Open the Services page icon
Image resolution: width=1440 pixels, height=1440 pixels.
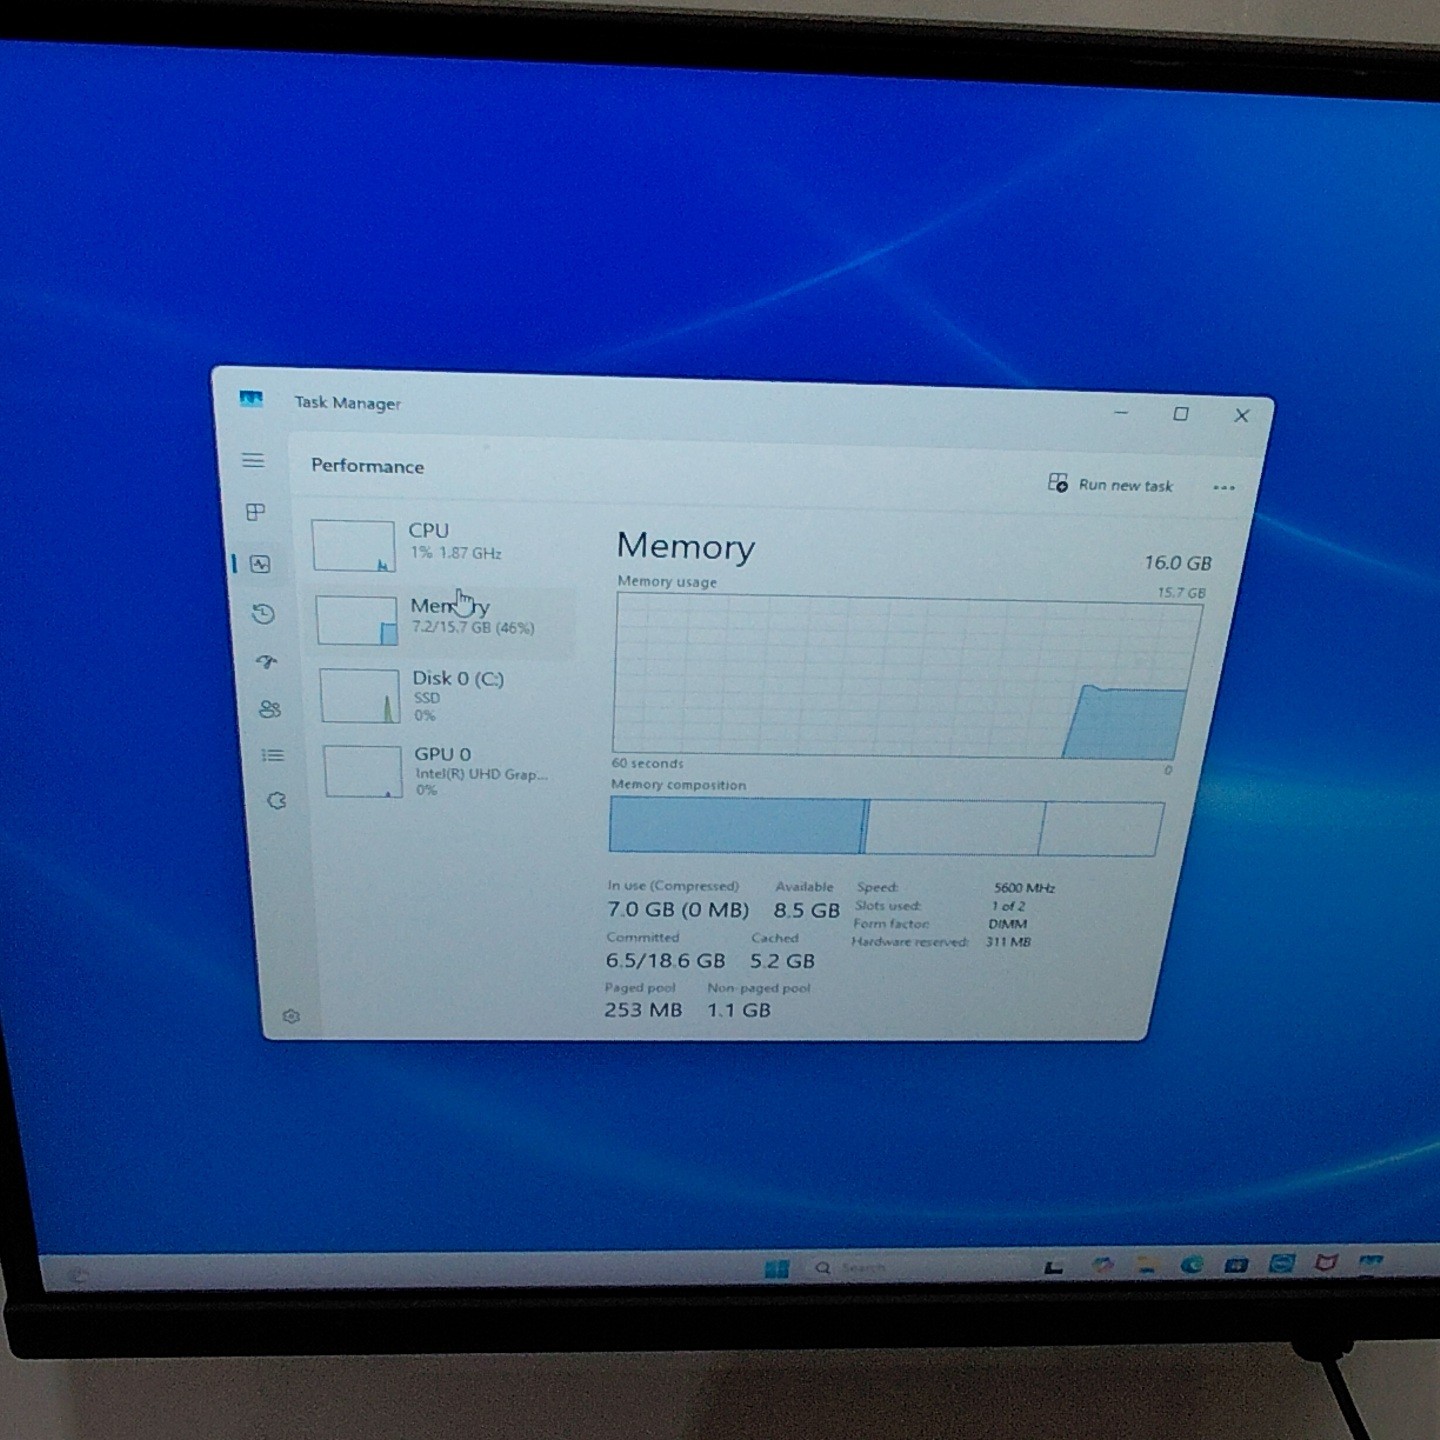277,801
